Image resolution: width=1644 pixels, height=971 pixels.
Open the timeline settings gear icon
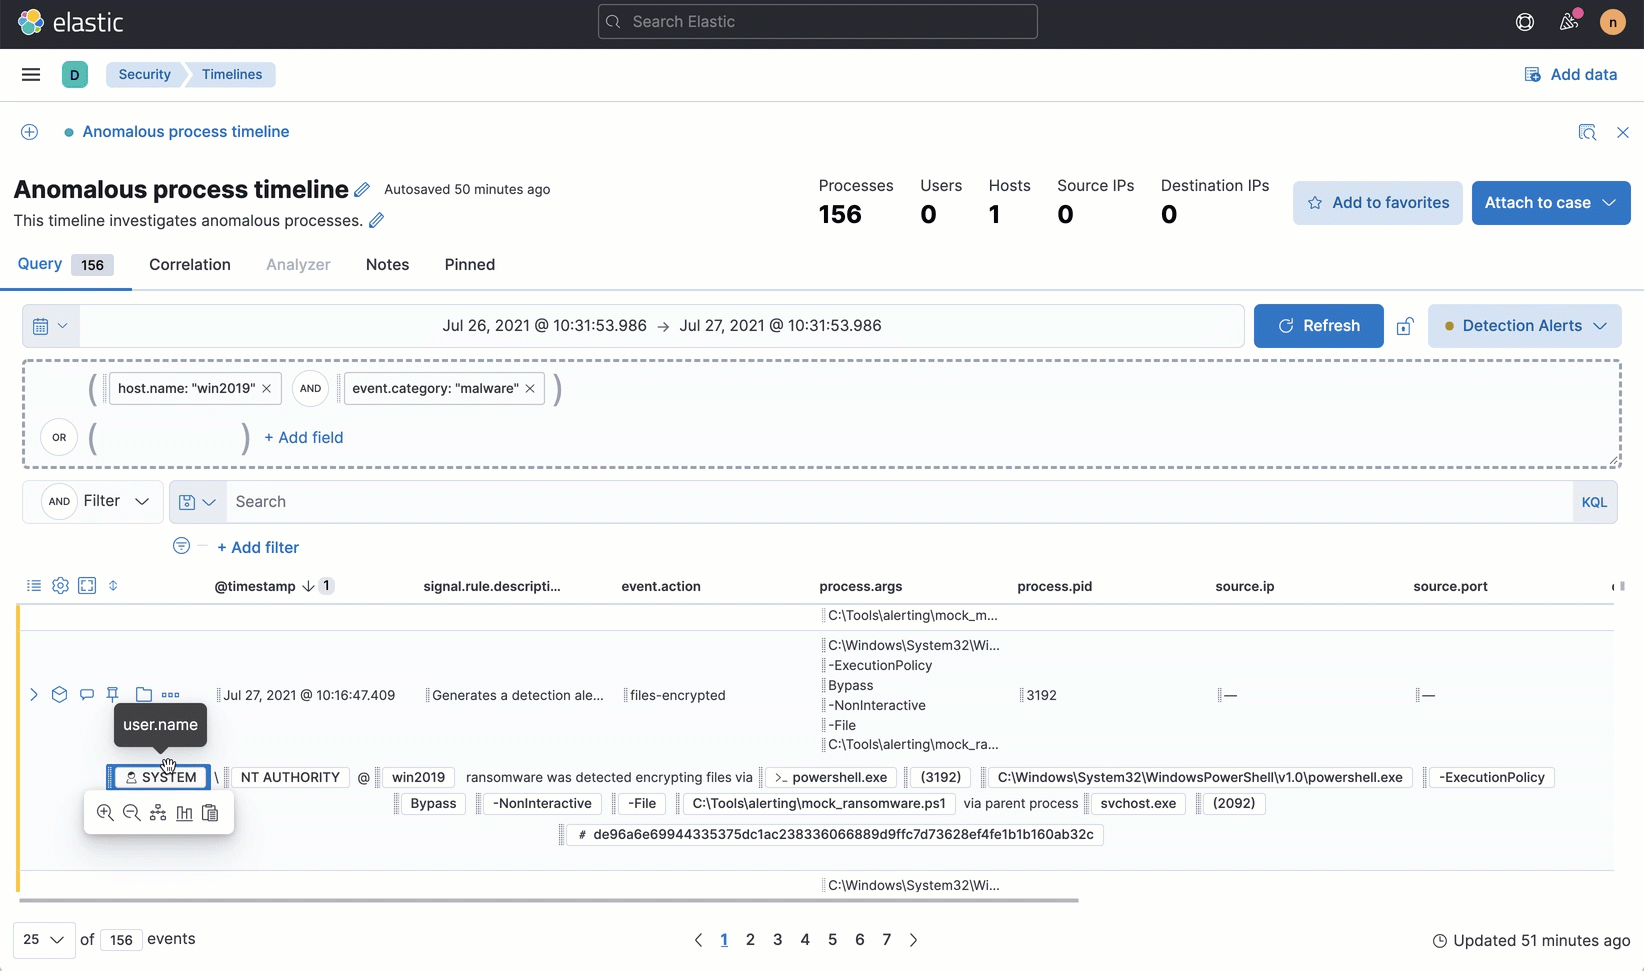[60, 585]
